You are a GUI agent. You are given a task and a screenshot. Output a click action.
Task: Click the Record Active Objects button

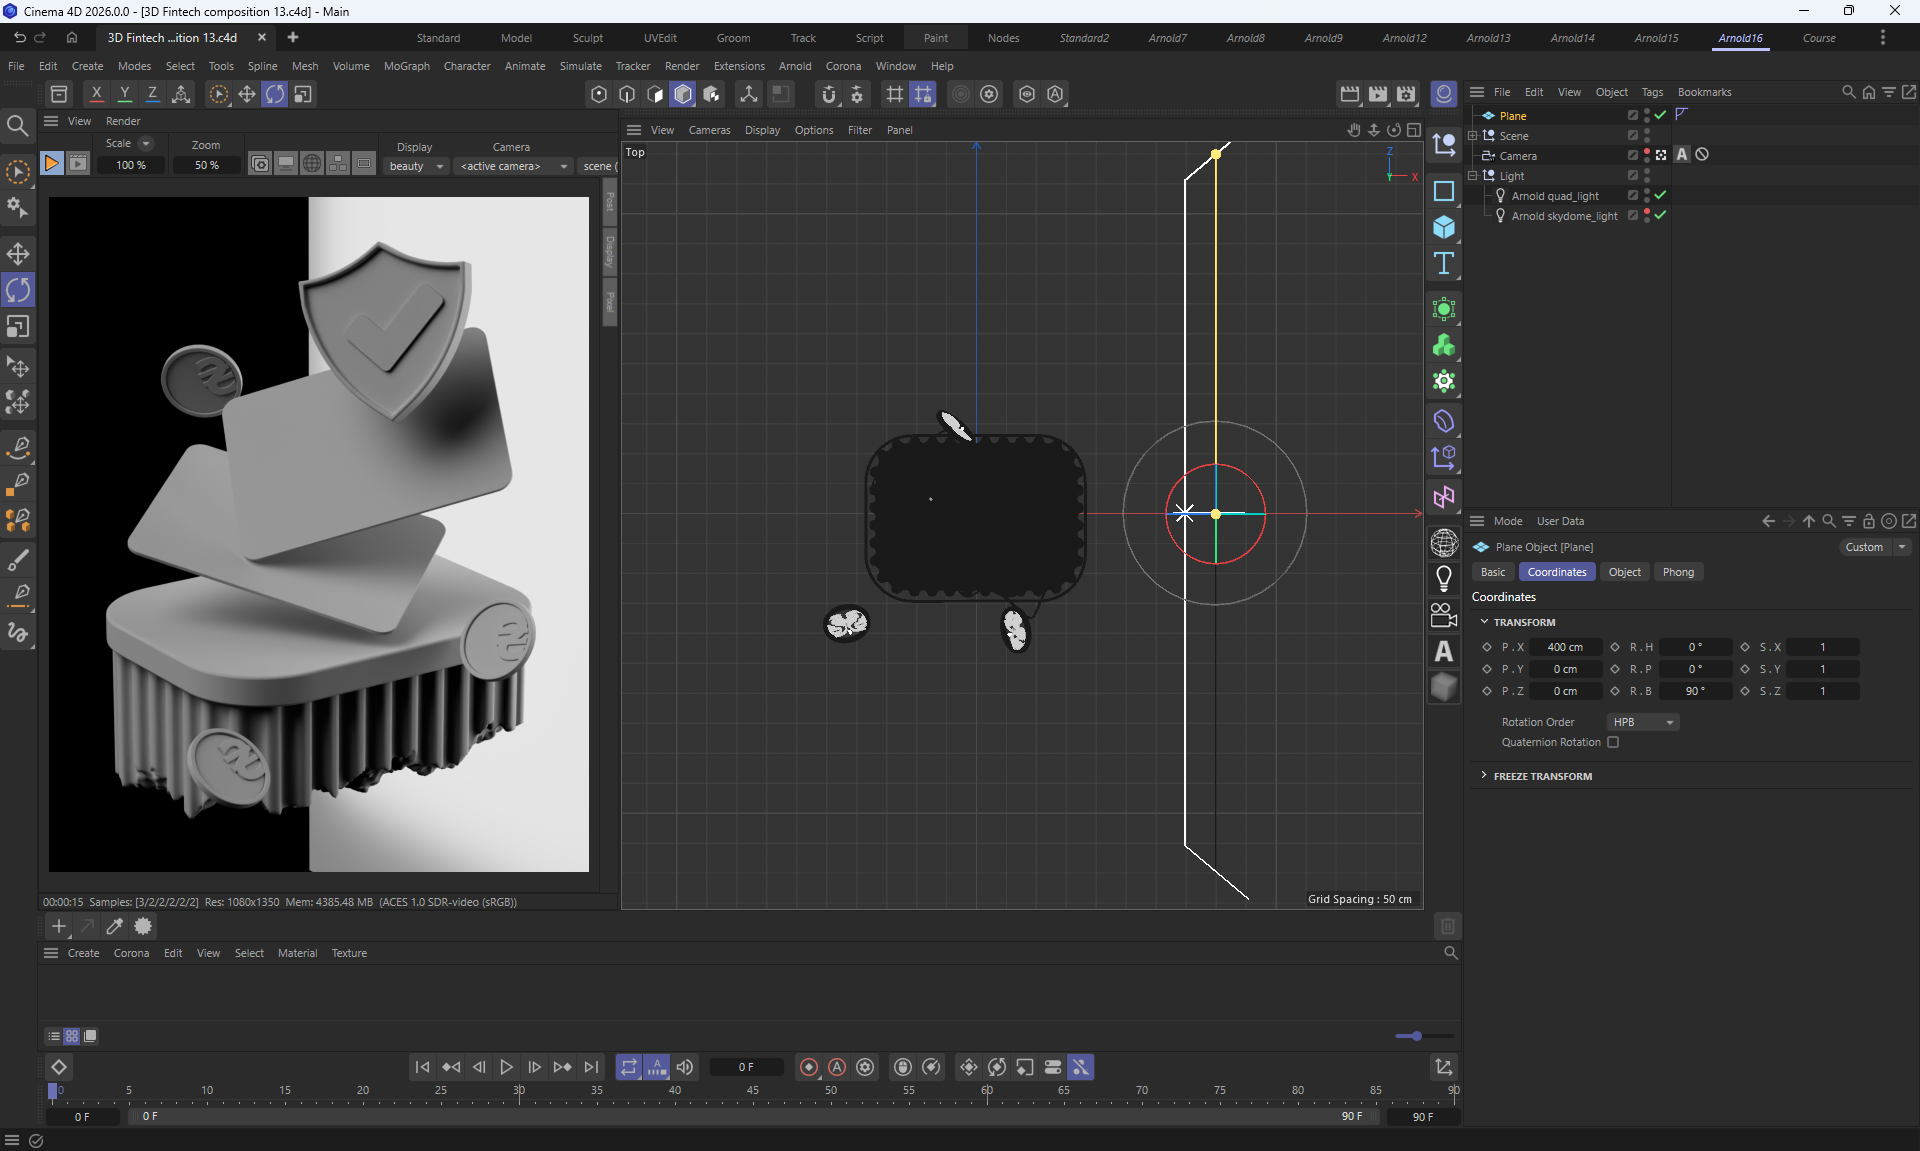click(809, 1067)
